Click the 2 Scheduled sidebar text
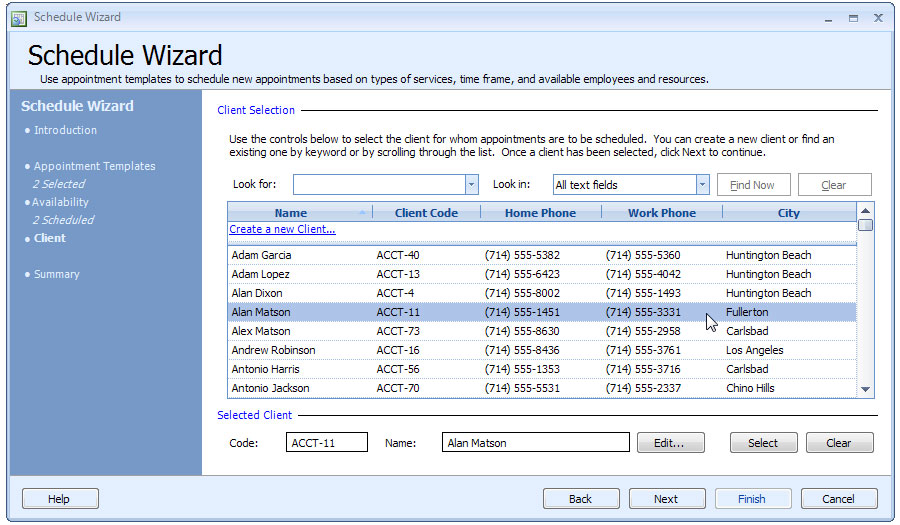This screenshot has width=900, height=525. (63, 220)
